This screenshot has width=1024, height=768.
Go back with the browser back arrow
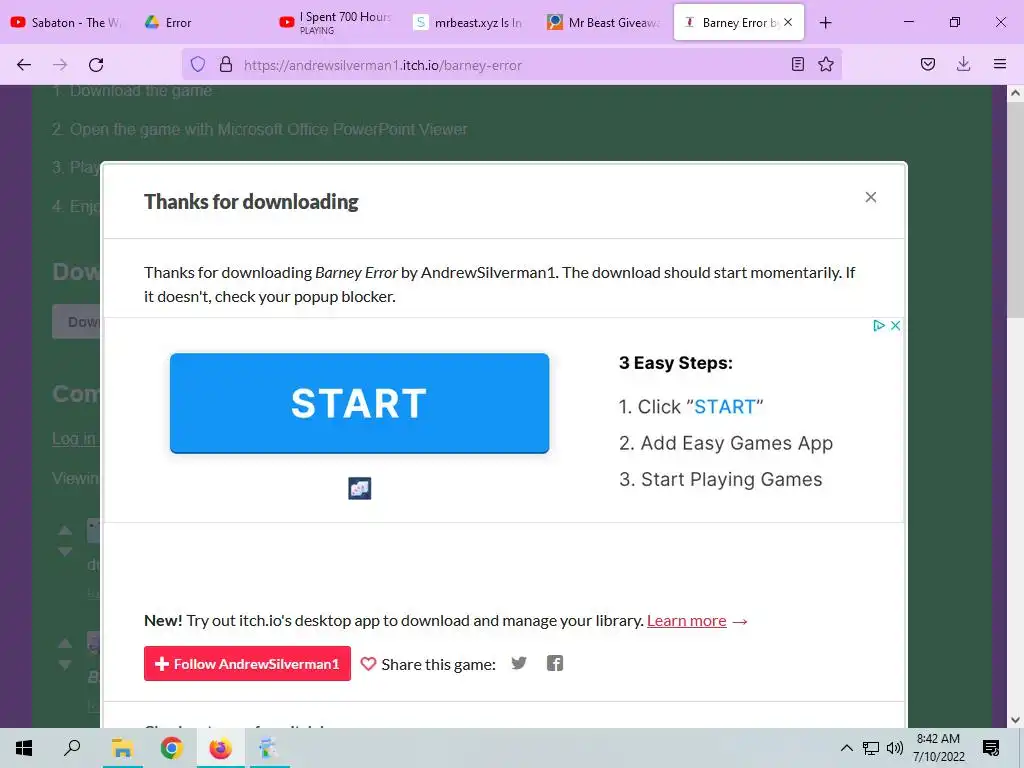coord(24,65)
